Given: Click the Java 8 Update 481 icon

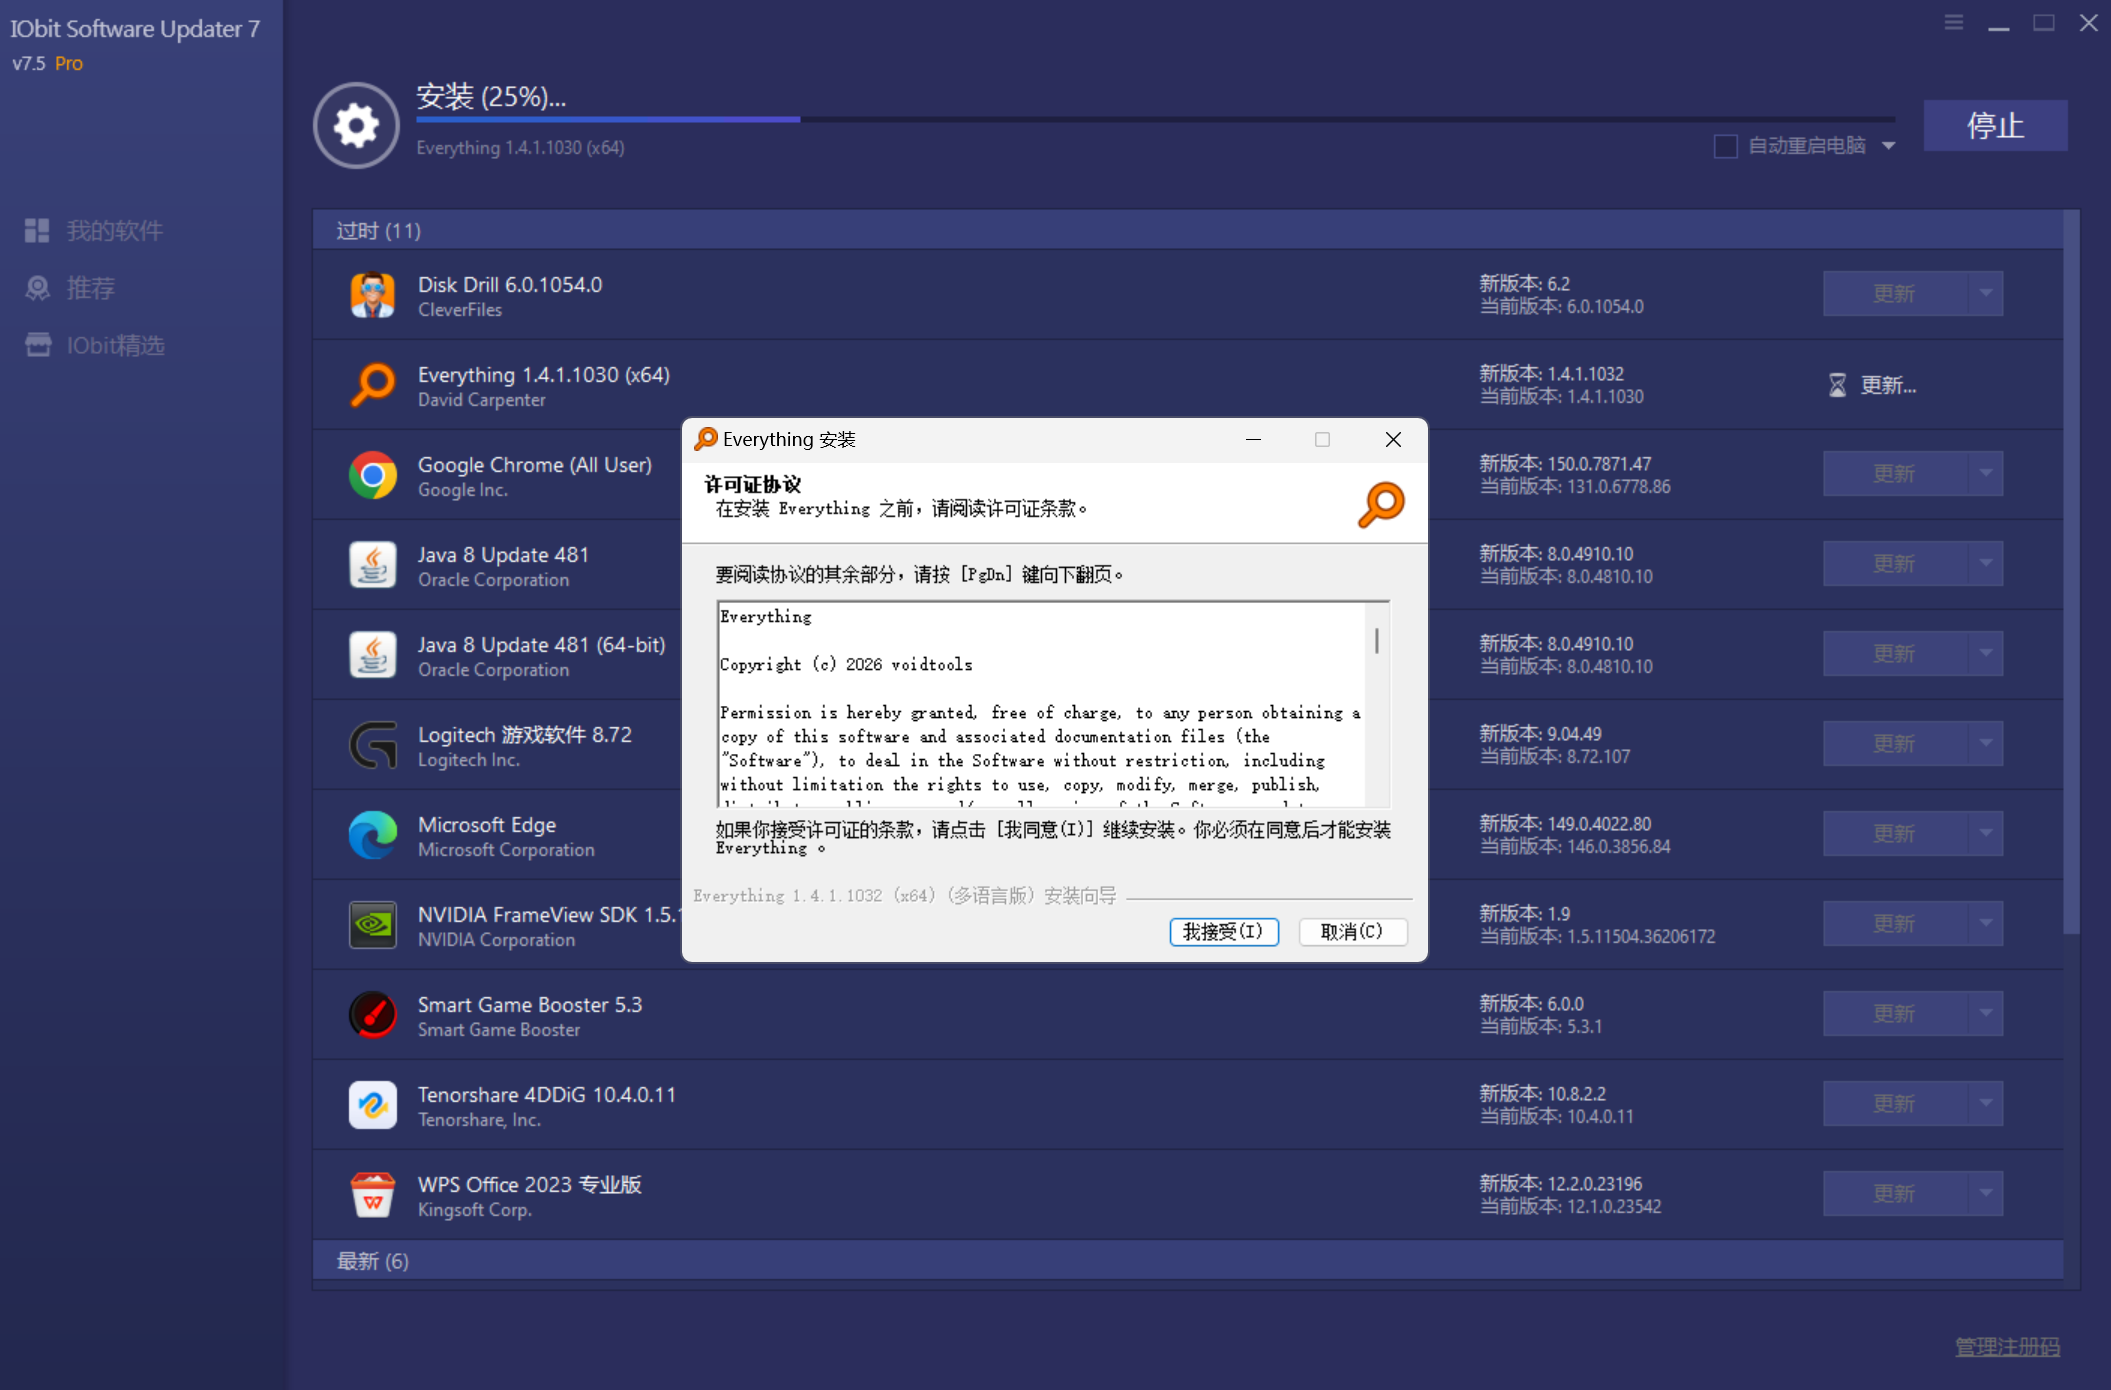Looking at the screenshot, I should 372,565.
